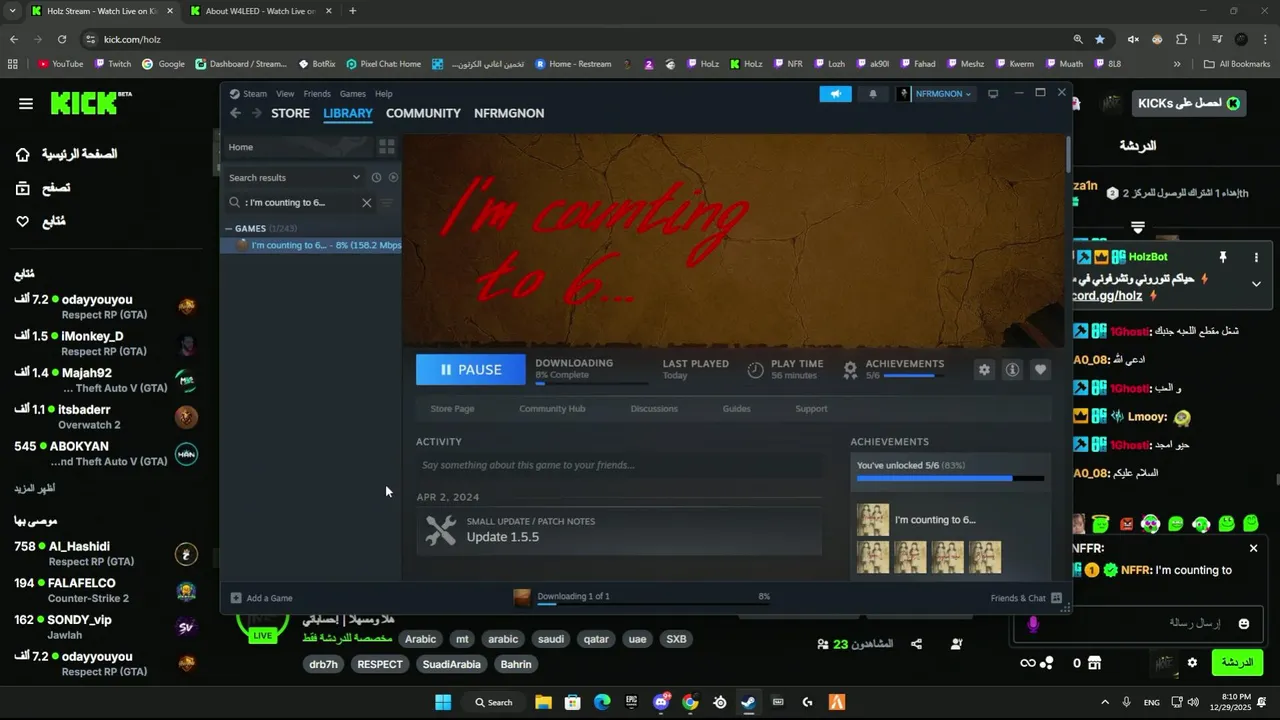Share the stream via share icon
The width and height of the screenshot is (1280, 720).
tap(916, 644)
